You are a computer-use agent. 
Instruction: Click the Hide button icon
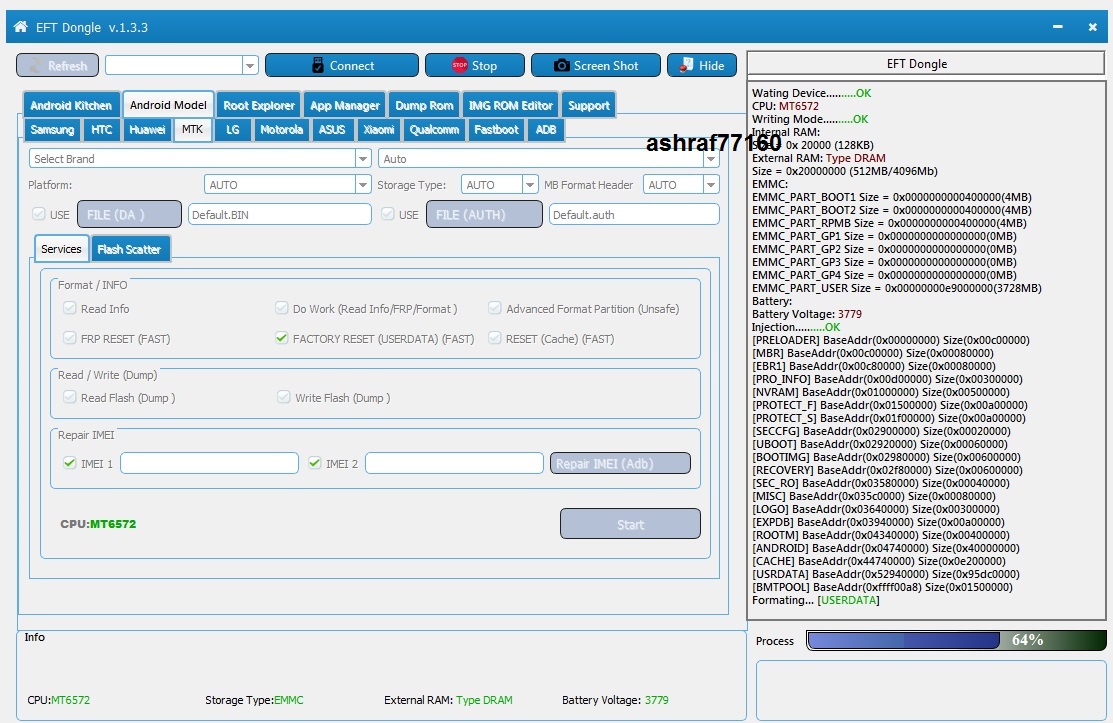(686, 65)
